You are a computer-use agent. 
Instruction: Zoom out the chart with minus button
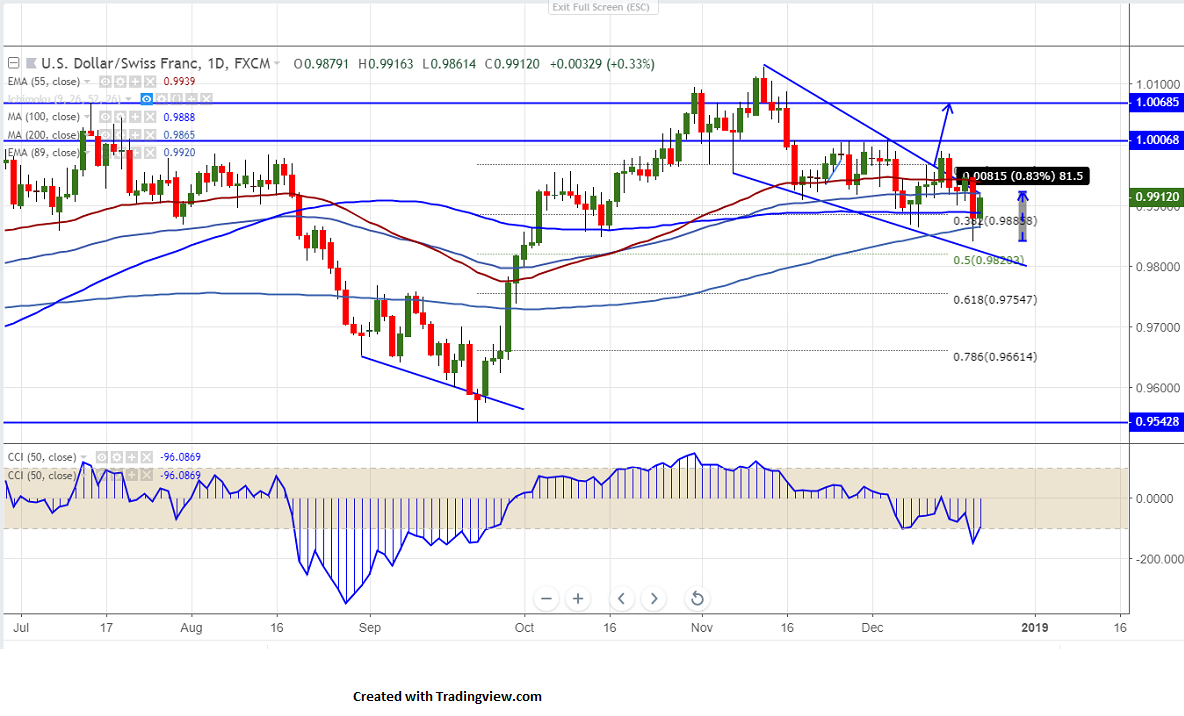546,598
